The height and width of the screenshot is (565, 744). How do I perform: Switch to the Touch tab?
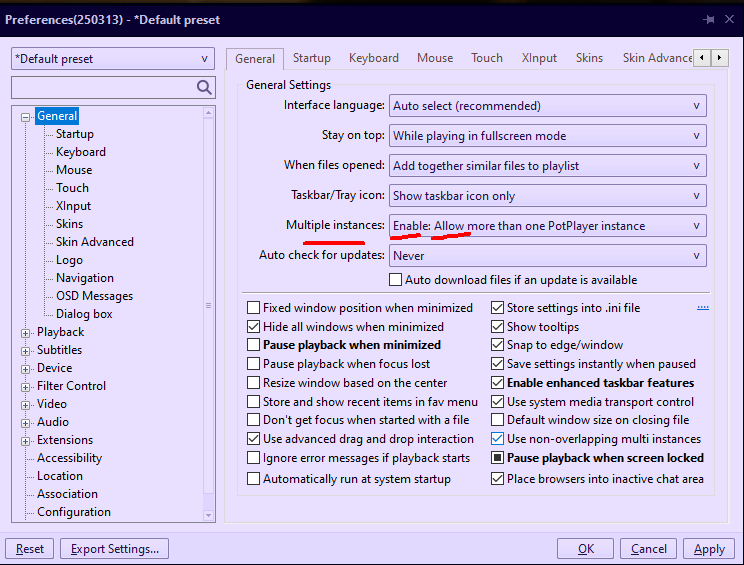pos(487,58)
